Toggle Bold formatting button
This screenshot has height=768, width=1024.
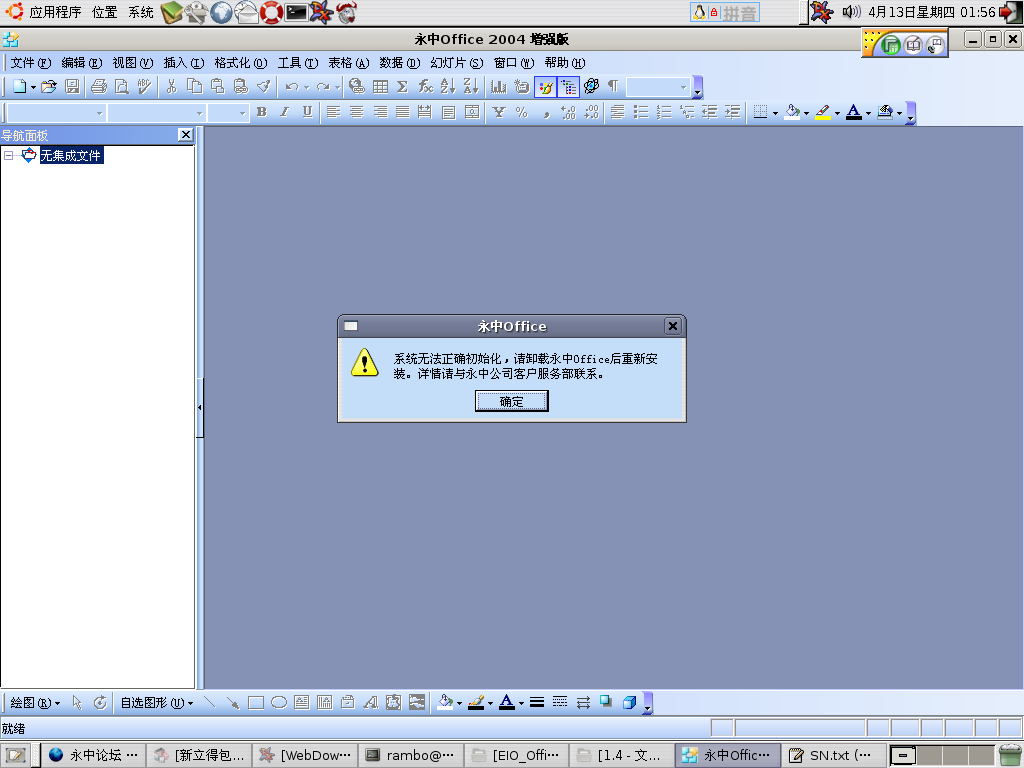262,112
